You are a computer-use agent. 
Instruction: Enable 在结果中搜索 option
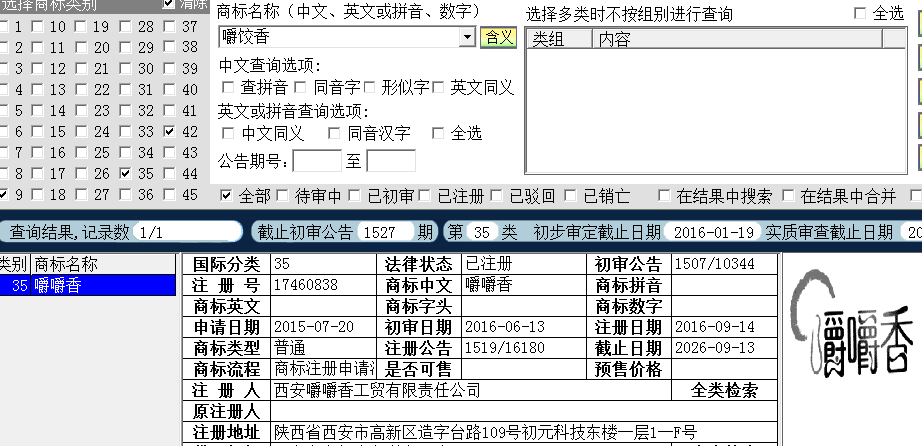664,196
